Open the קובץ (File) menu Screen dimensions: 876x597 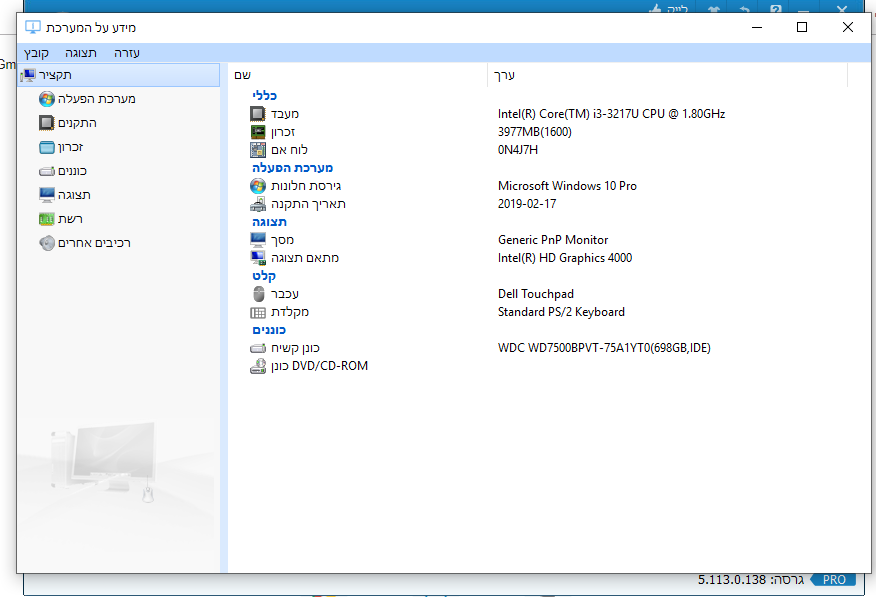(36, 53)
